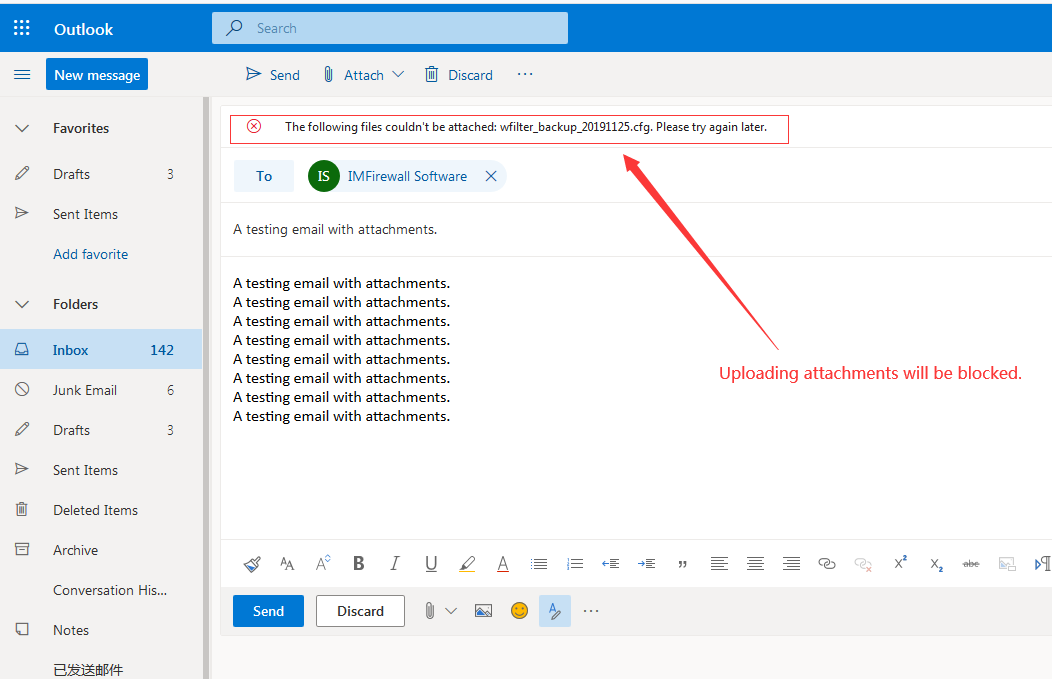The image size is (1052, 679).
Task: Open the Inbox folder
Action: pos(101,350)
